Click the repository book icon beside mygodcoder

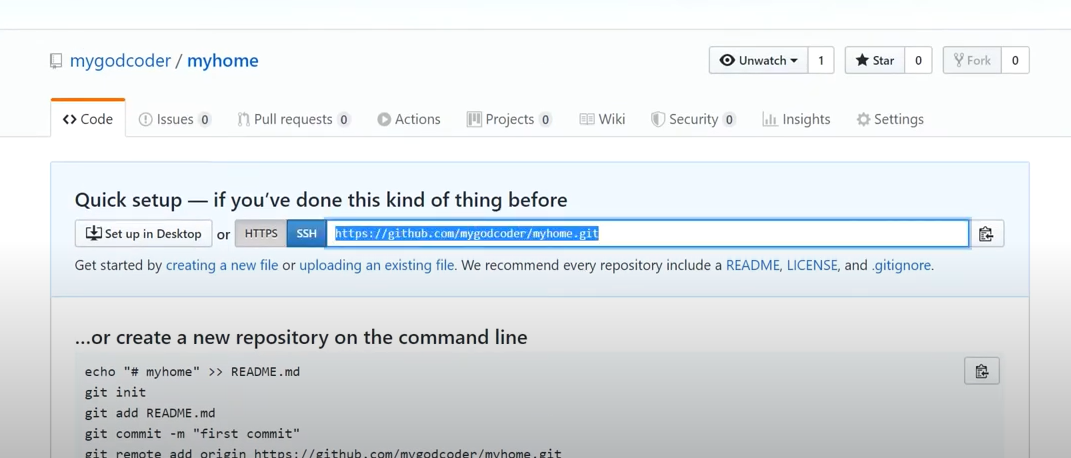click(56, 61)
